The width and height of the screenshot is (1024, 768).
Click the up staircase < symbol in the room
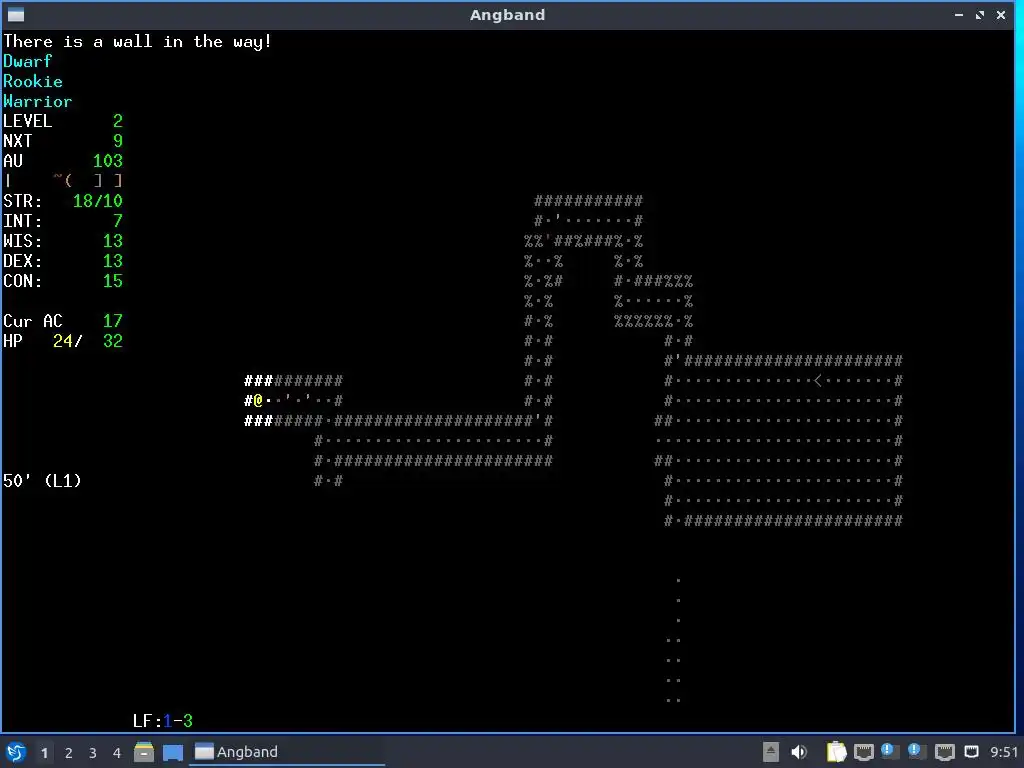(818, 380)
